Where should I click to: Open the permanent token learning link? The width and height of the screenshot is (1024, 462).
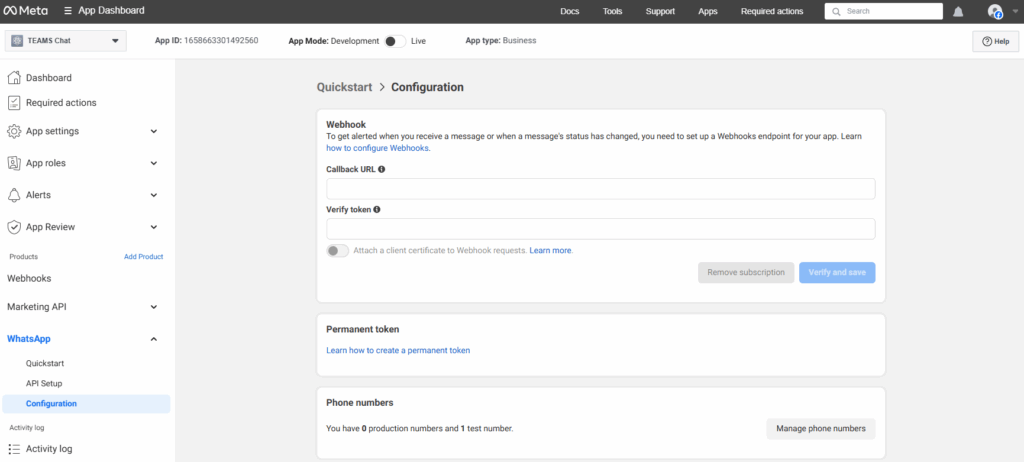[398, 350]
